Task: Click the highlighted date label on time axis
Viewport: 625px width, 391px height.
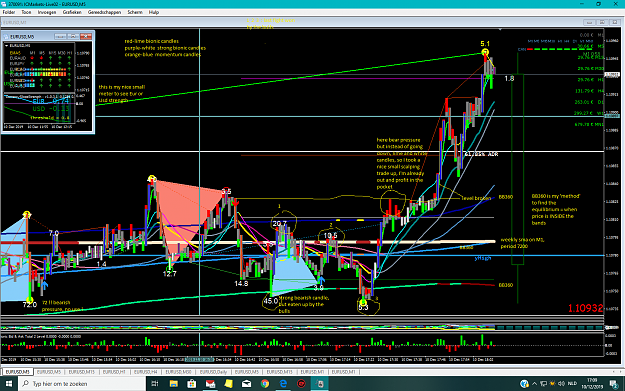Action: tap(200, 360)
